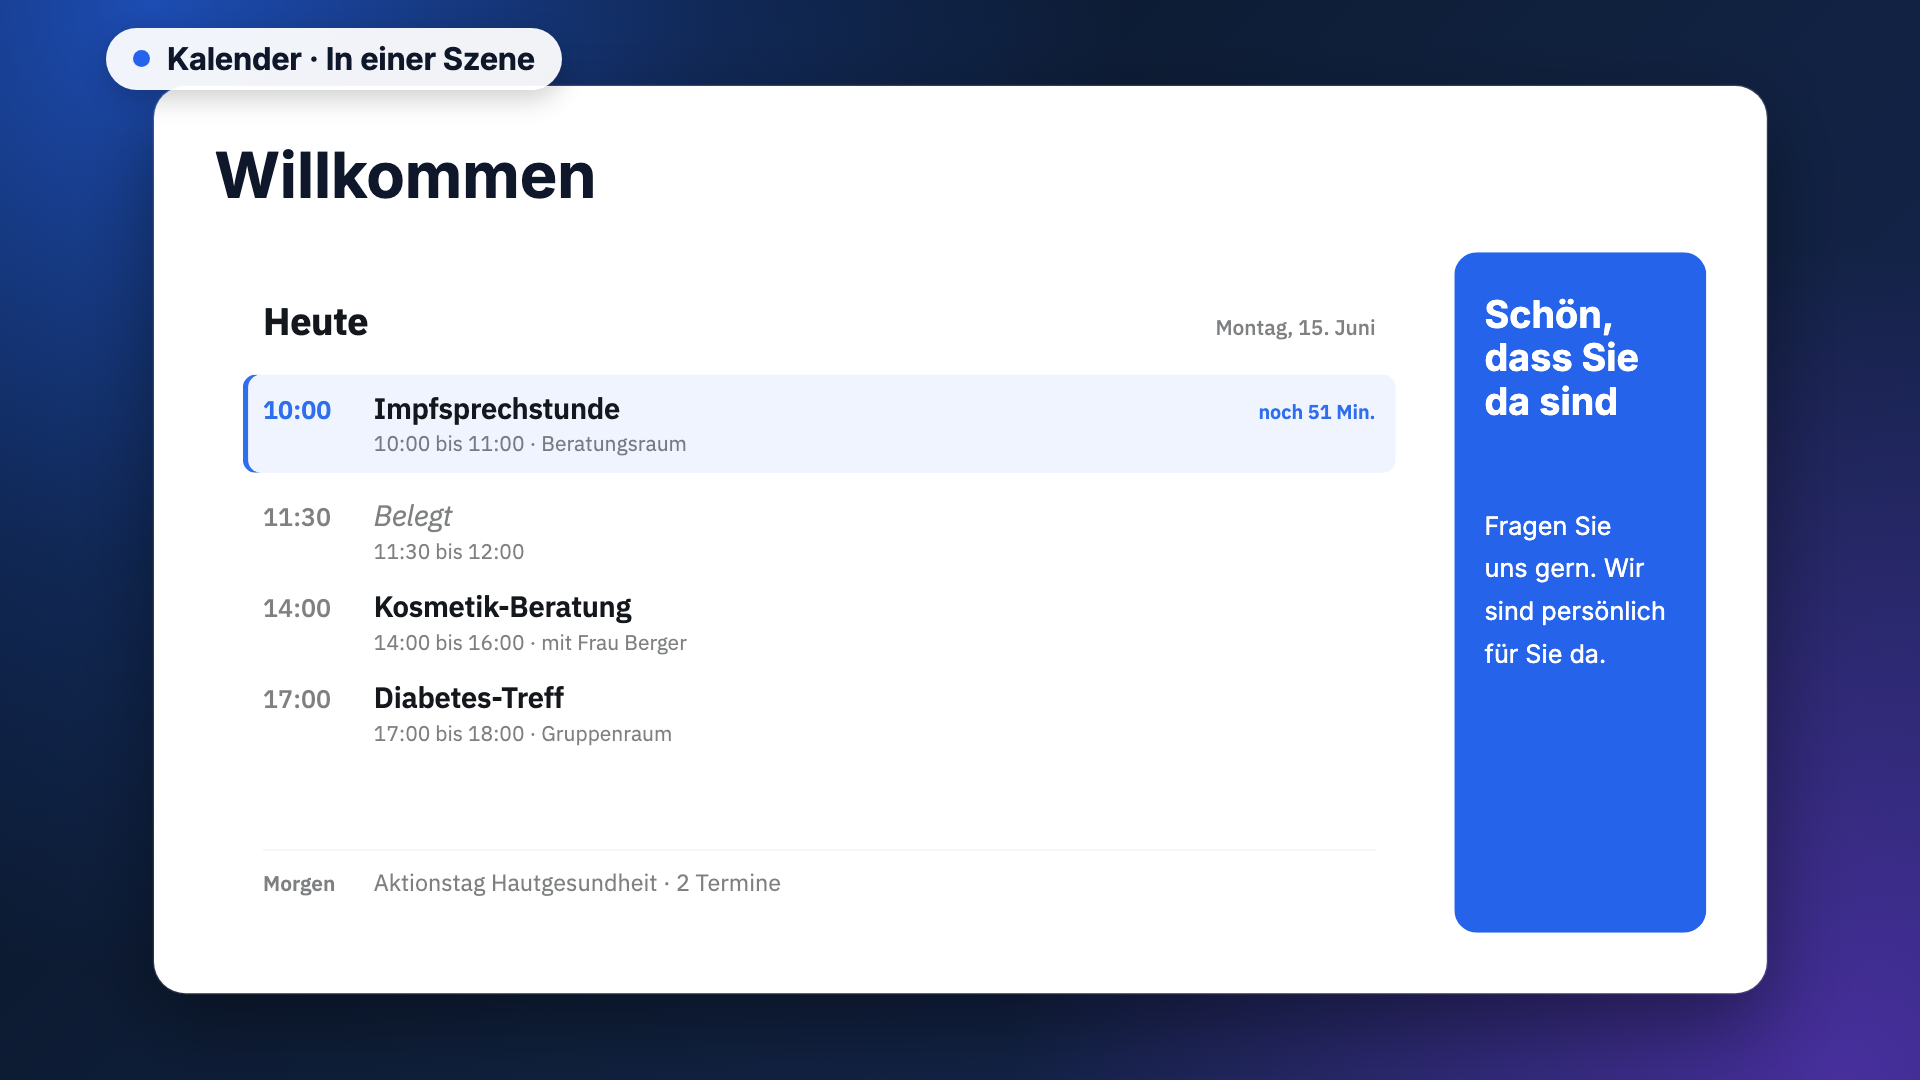
Task: Click the noch 51 Min. countdown
Action: click(1316, 412)
